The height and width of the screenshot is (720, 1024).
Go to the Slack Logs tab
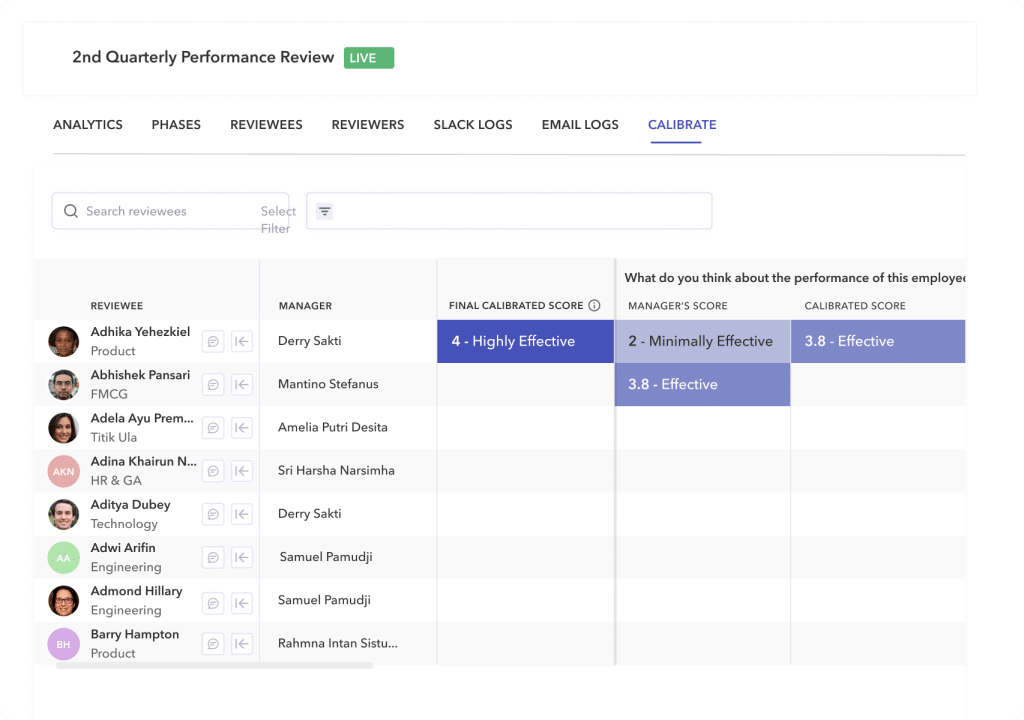(473, 125)
